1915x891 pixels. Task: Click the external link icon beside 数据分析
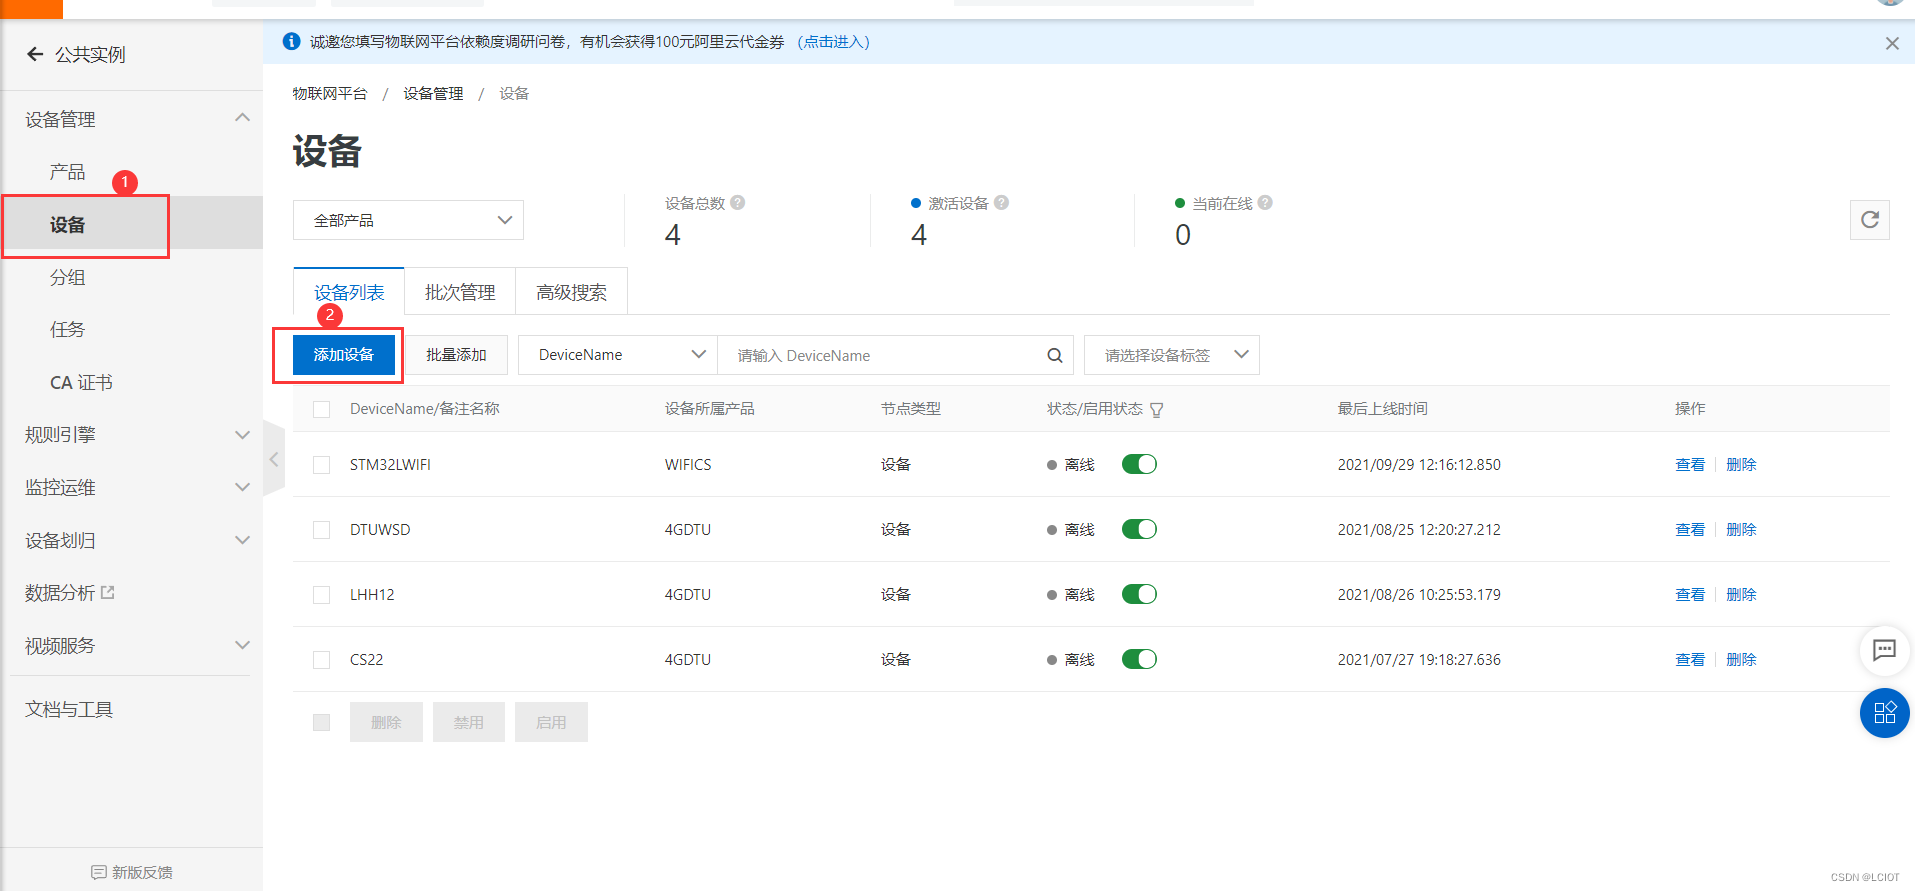108,592
